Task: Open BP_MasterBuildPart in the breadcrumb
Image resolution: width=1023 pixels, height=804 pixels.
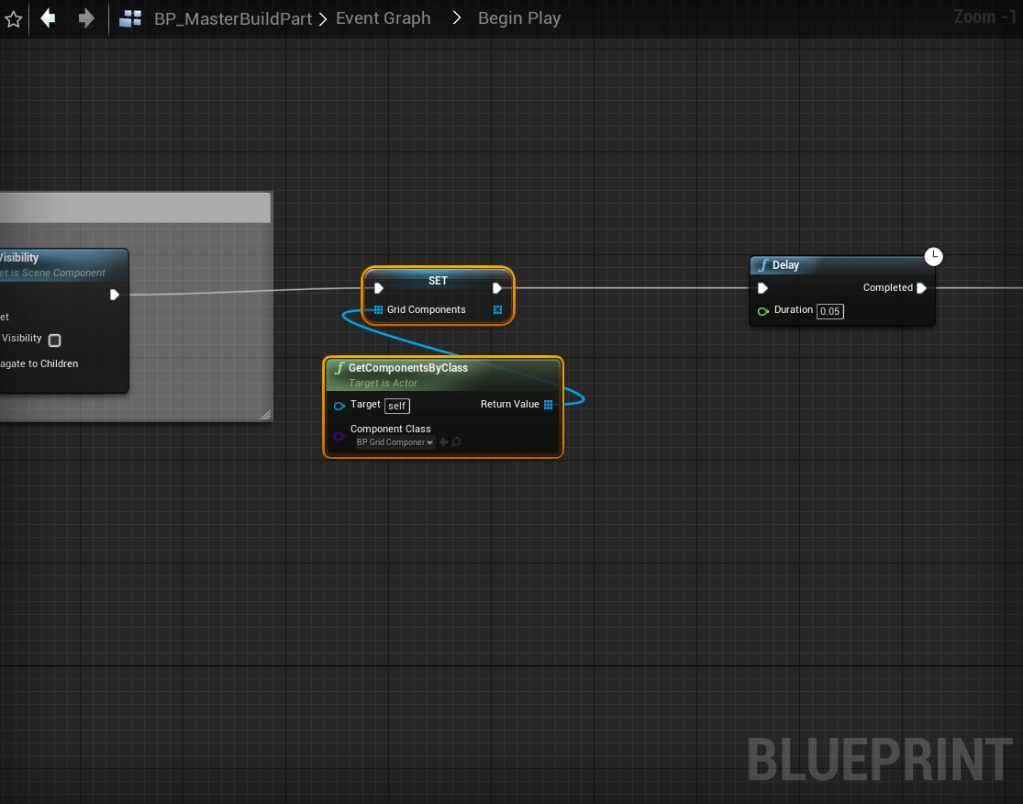Action: click(x=232, y=18)
